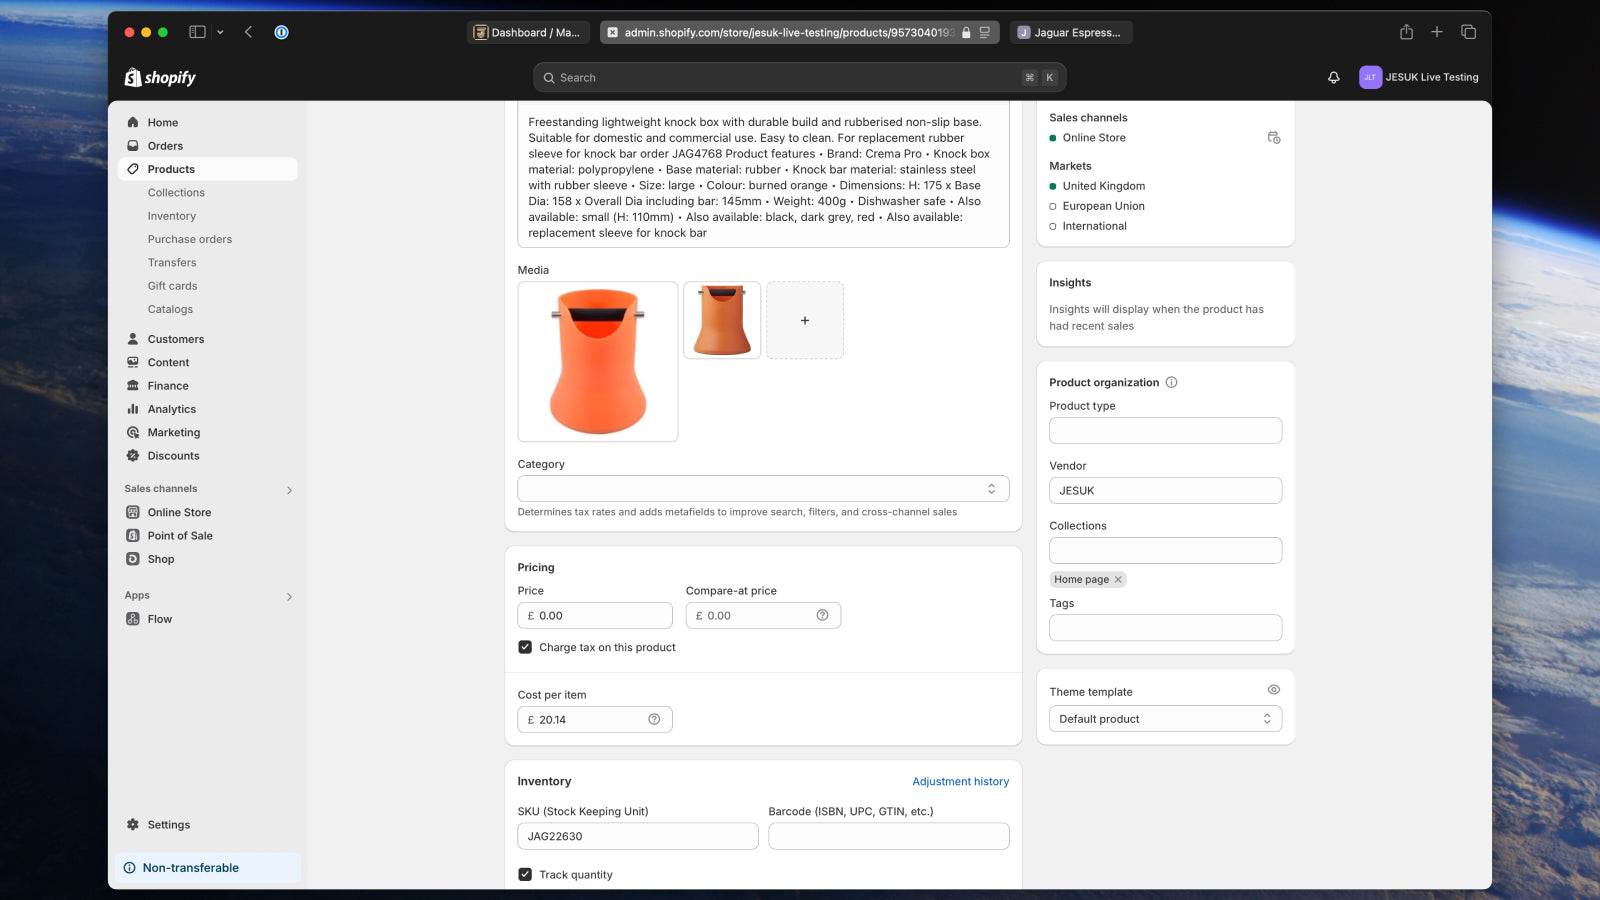Screen dimensions: 1600x900
Task: Click the Product organization info icon
Action: [1171, 382]
